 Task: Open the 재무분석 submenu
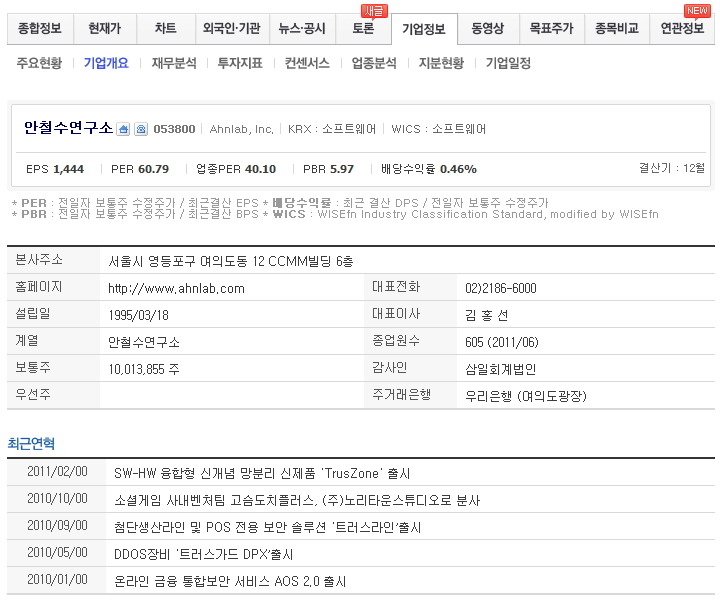point(173,63)
